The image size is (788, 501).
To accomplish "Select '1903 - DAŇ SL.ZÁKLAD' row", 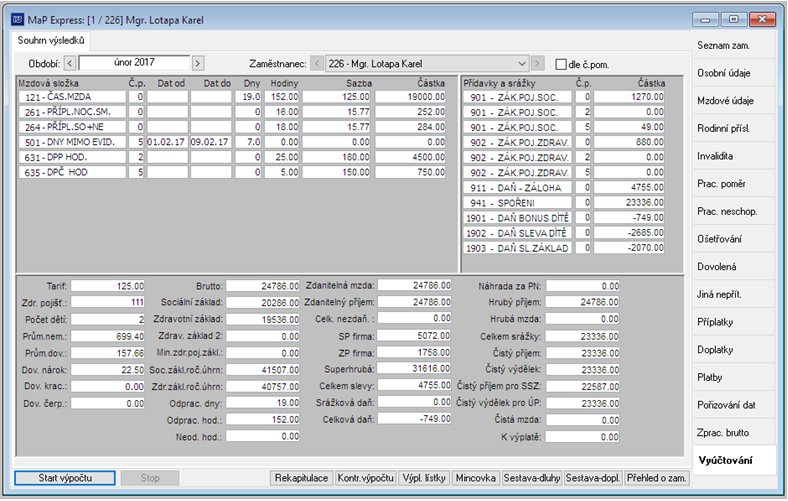I will pos(563,248).
